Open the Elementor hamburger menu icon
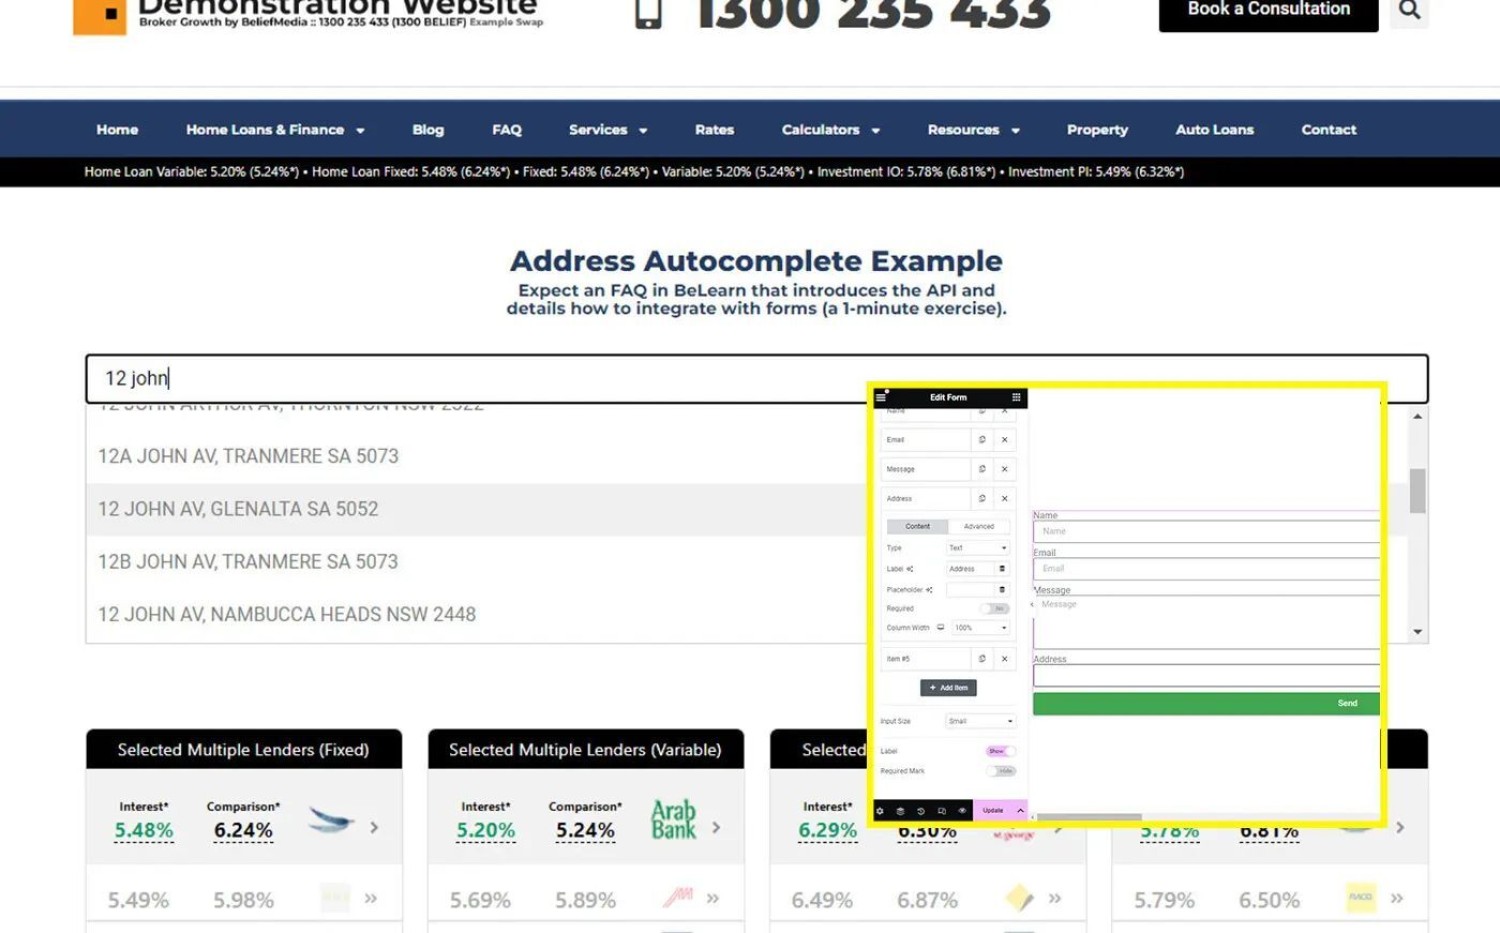Screen dimensions: 1500x933 tap(881, 397)
